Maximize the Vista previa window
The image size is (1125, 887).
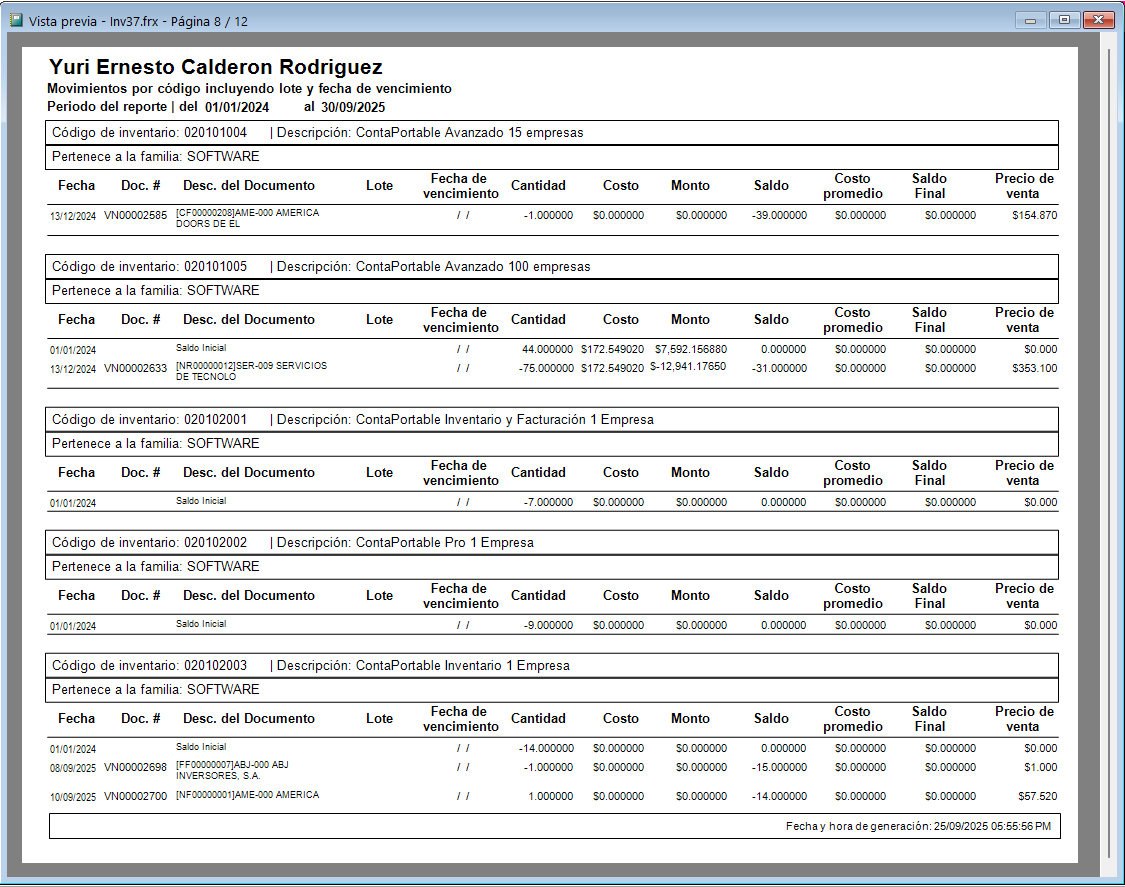pos(1064,20)
